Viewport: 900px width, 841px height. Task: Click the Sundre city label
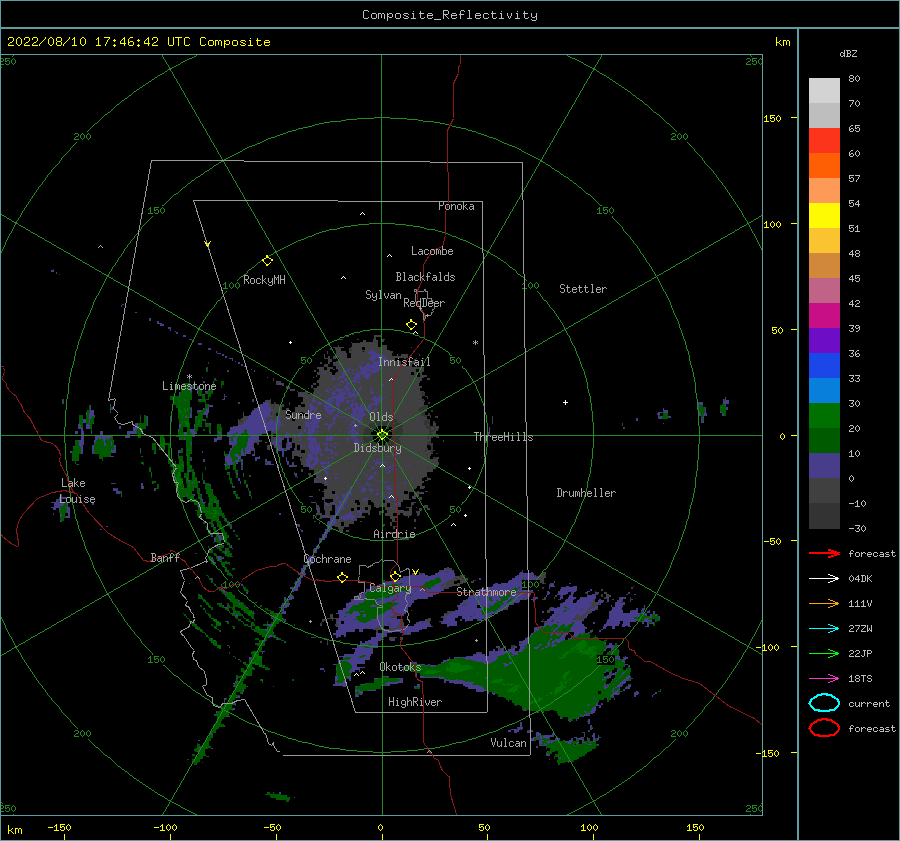click(x=303, y=414)
